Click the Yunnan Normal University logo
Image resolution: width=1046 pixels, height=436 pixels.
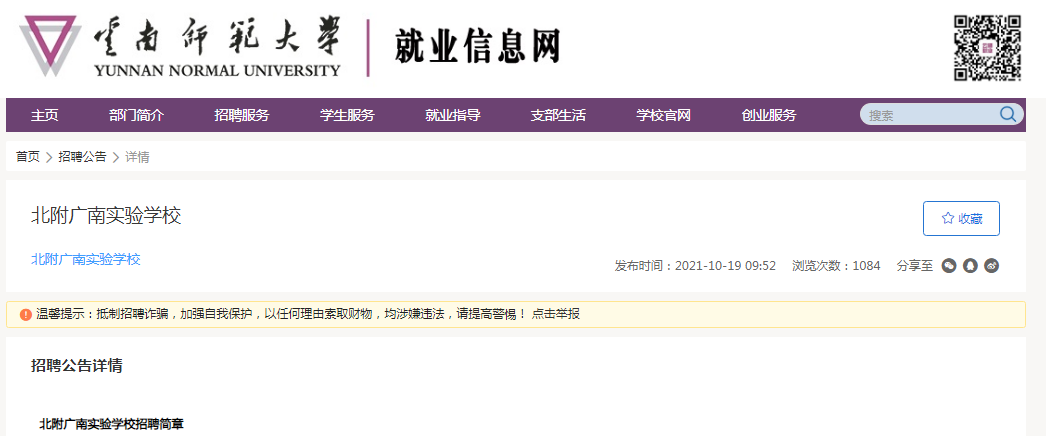pyautogui.click(x=180, y=45)
